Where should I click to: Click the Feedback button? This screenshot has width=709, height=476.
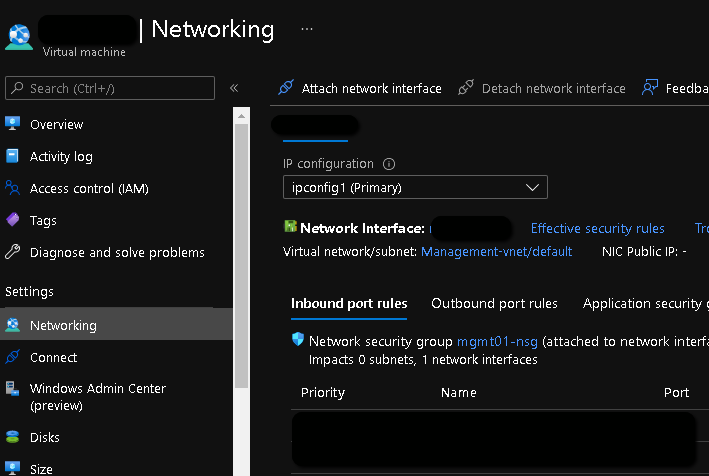tap(675, 88)
